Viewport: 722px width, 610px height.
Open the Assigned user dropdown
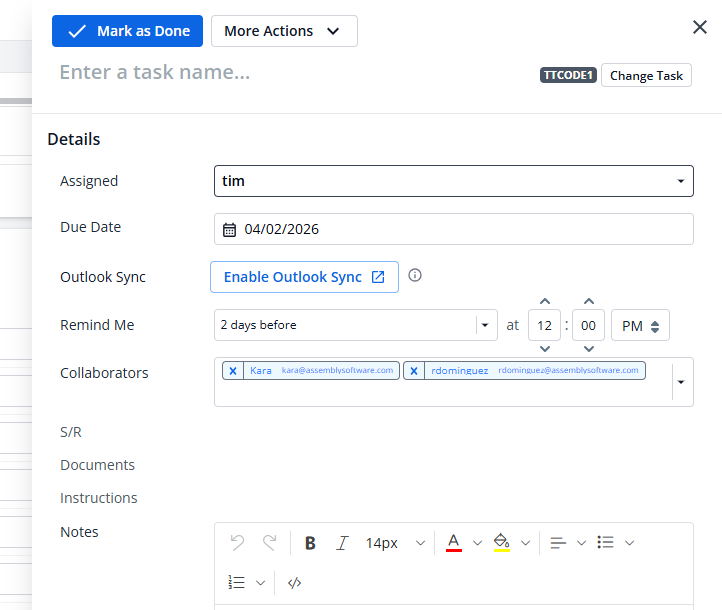[x=680, y=181]
